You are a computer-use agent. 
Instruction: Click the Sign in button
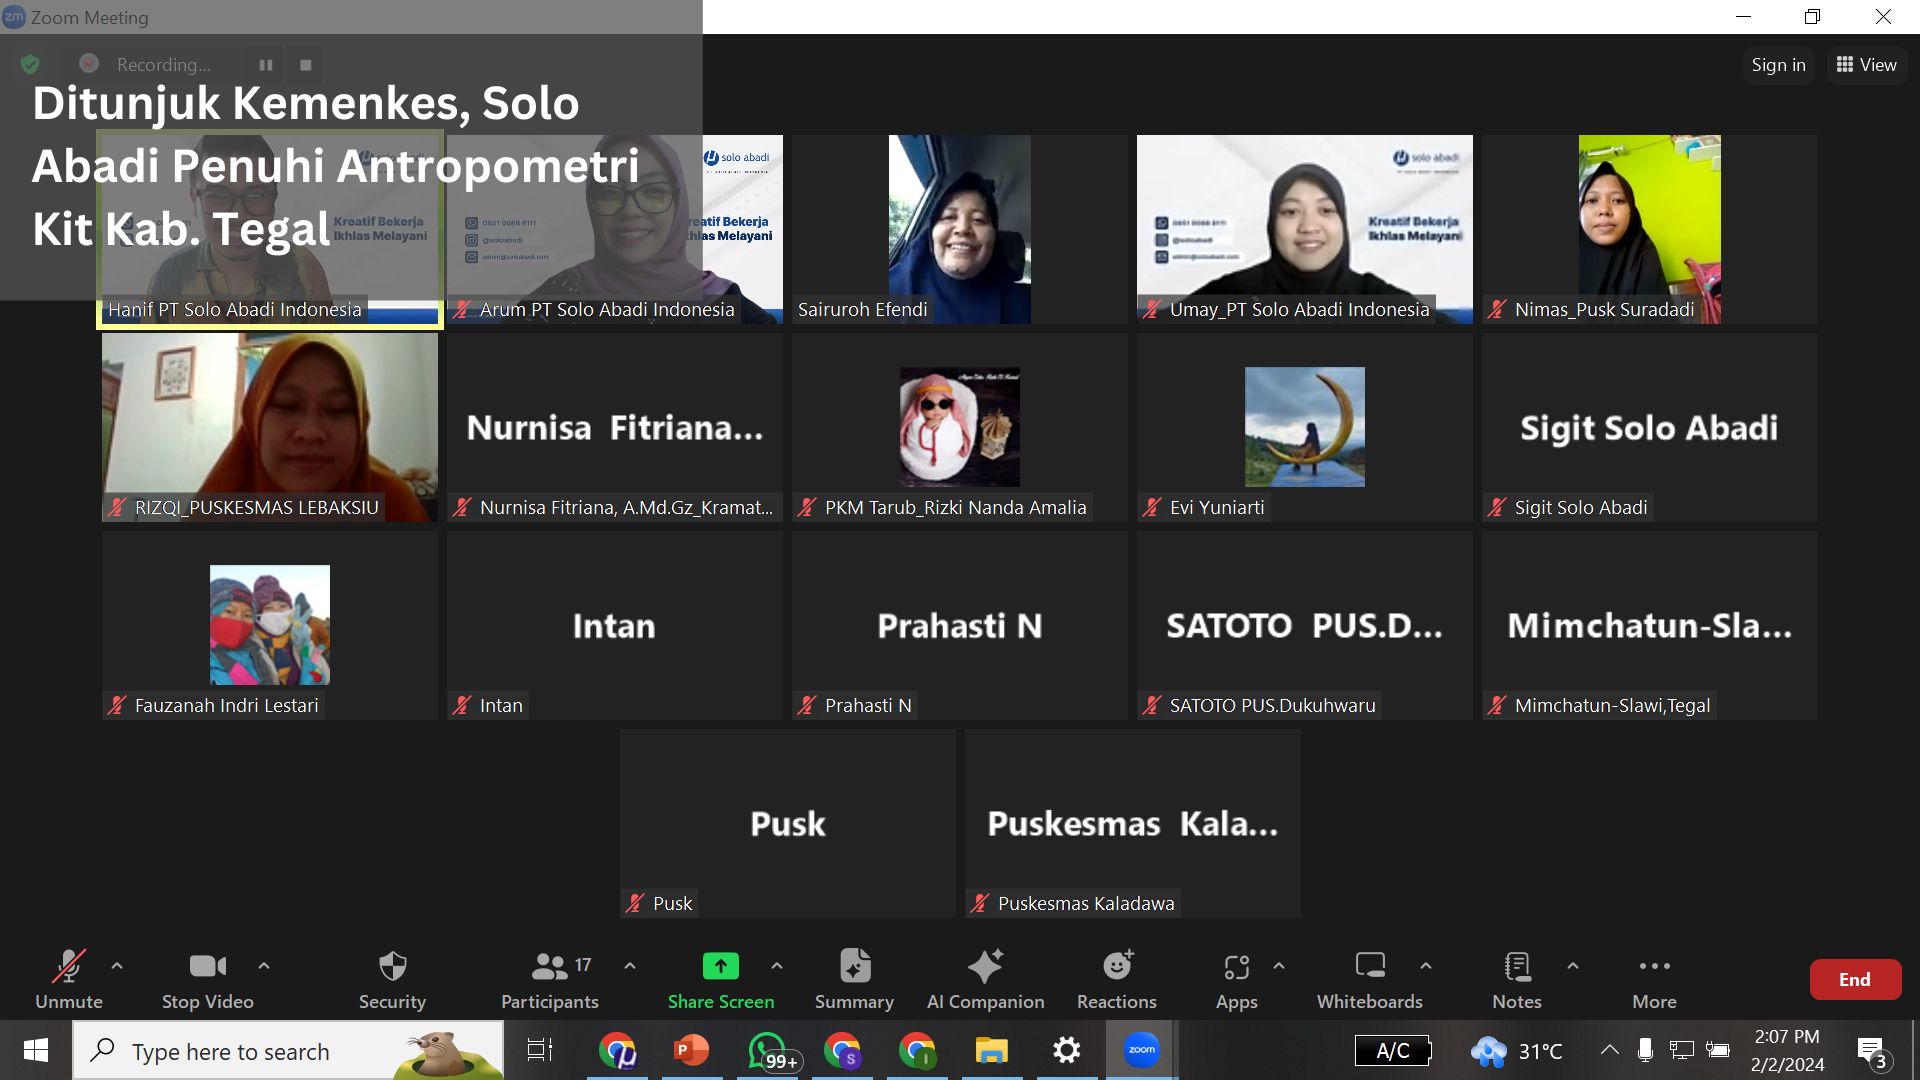coord(1778,65)
